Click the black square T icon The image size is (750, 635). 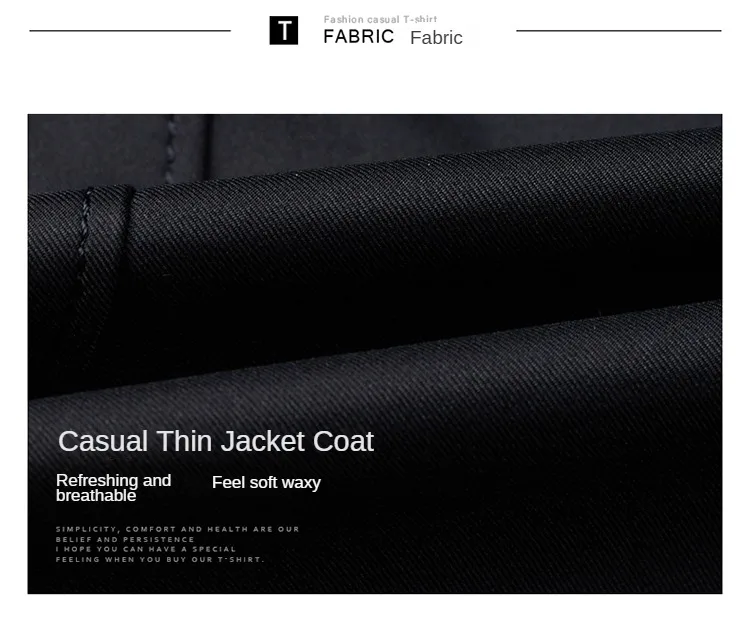pyautogui.click(x=284, y=31)
